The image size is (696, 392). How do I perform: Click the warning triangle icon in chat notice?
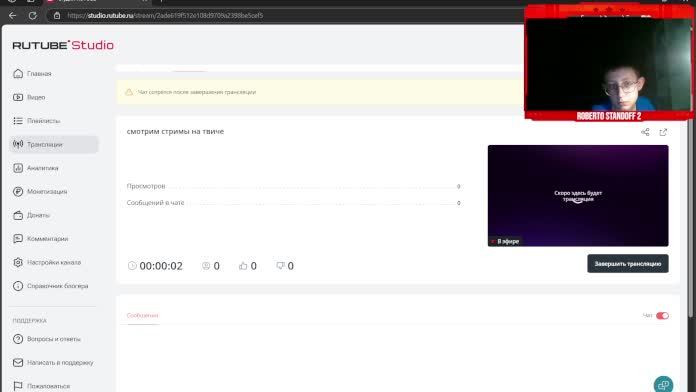point(129,92)
